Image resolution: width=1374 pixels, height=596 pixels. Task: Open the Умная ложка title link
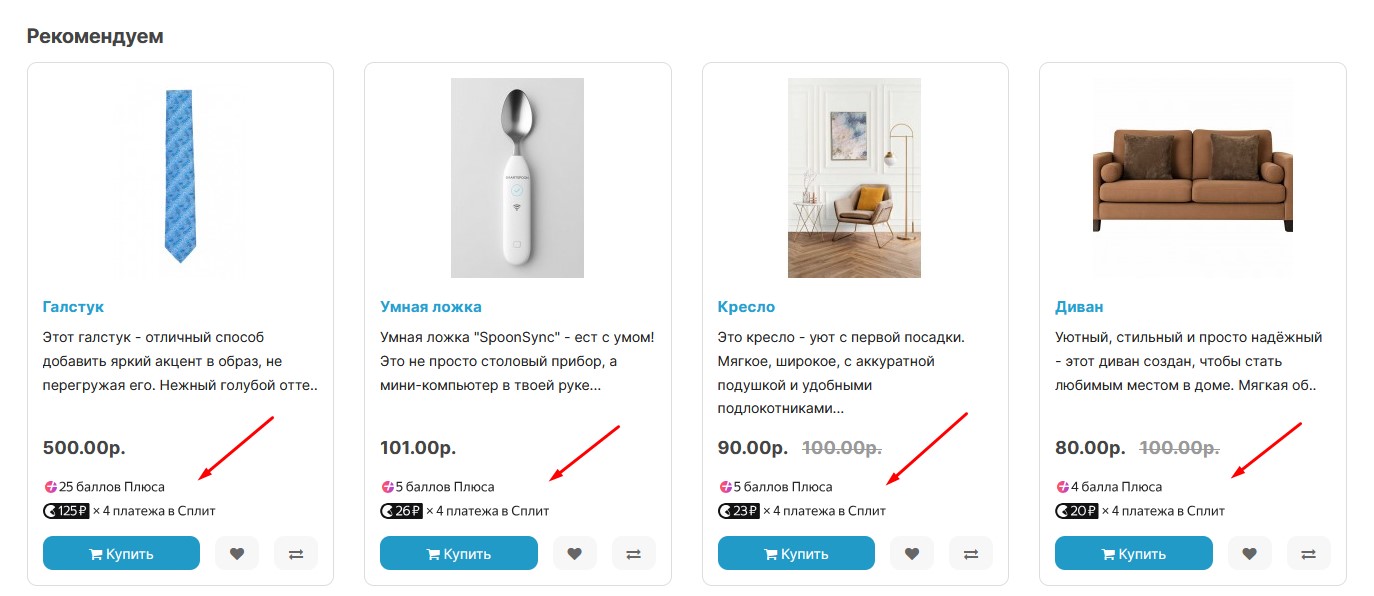(x=431, y=307)
